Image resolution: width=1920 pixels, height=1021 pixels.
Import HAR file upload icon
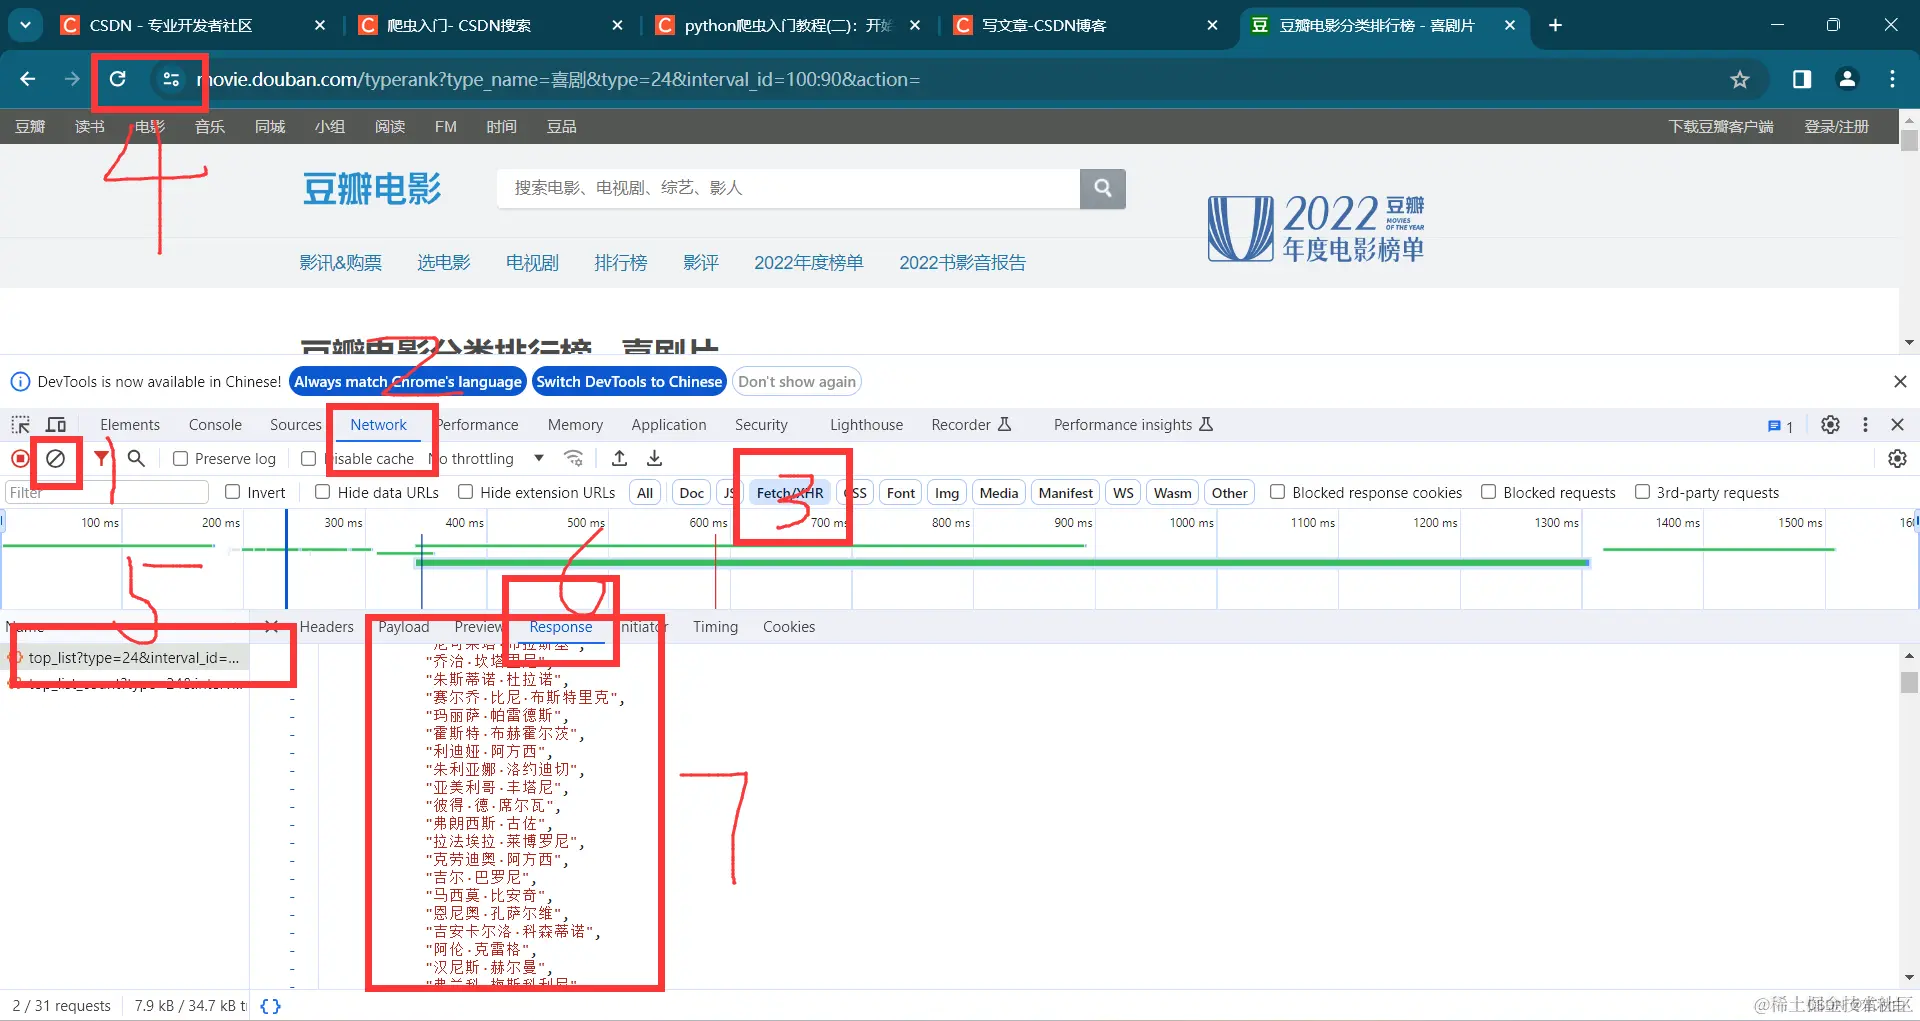tap(620, 458)
